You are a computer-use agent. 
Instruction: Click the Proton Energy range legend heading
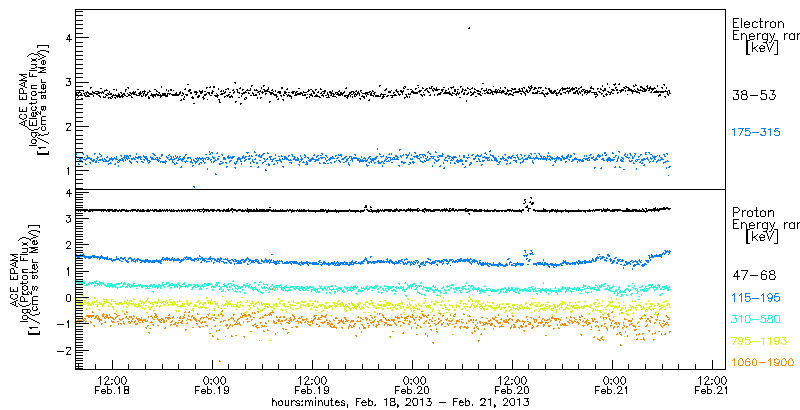(x=765, y=225)
